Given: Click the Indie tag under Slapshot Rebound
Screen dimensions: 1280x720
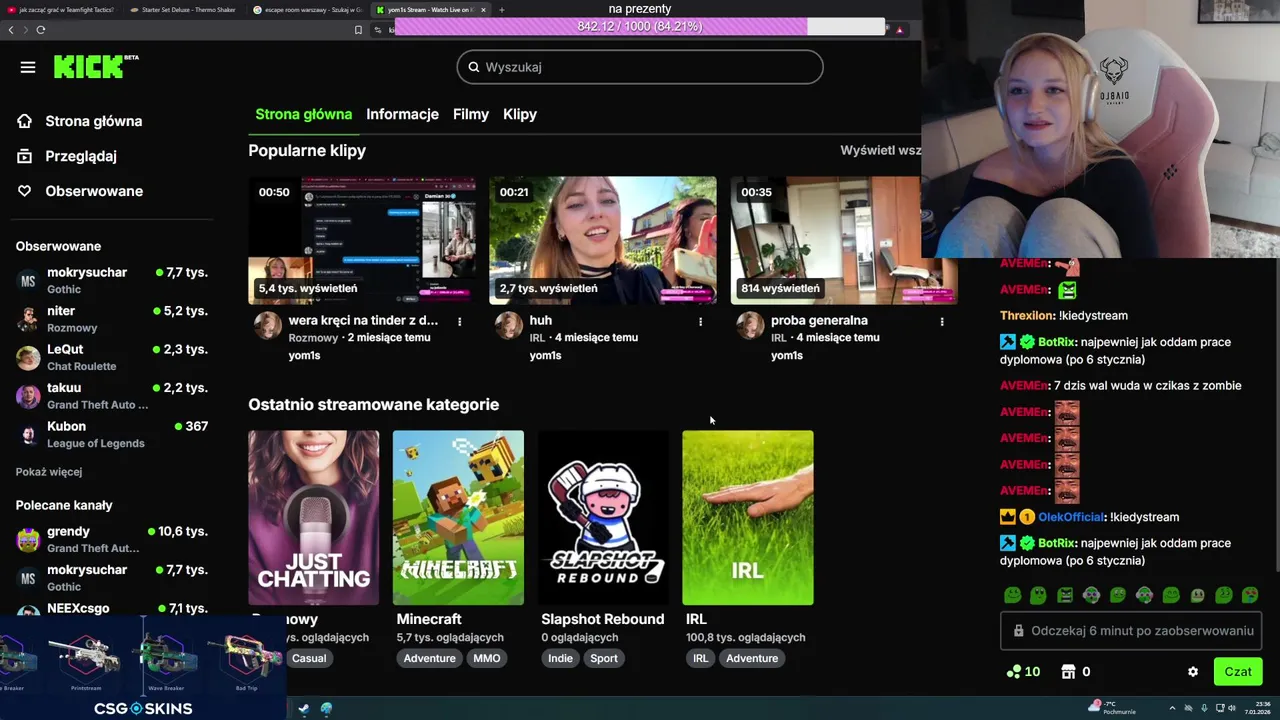Looking at the screenshot, I should coord(560,658).
